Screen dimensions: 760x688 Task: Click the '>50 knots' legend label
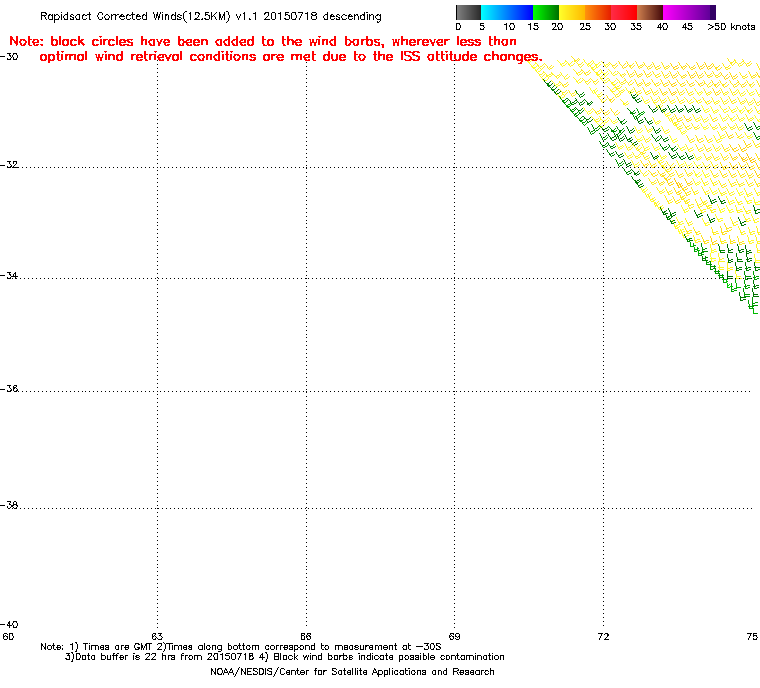pos(731,27)
